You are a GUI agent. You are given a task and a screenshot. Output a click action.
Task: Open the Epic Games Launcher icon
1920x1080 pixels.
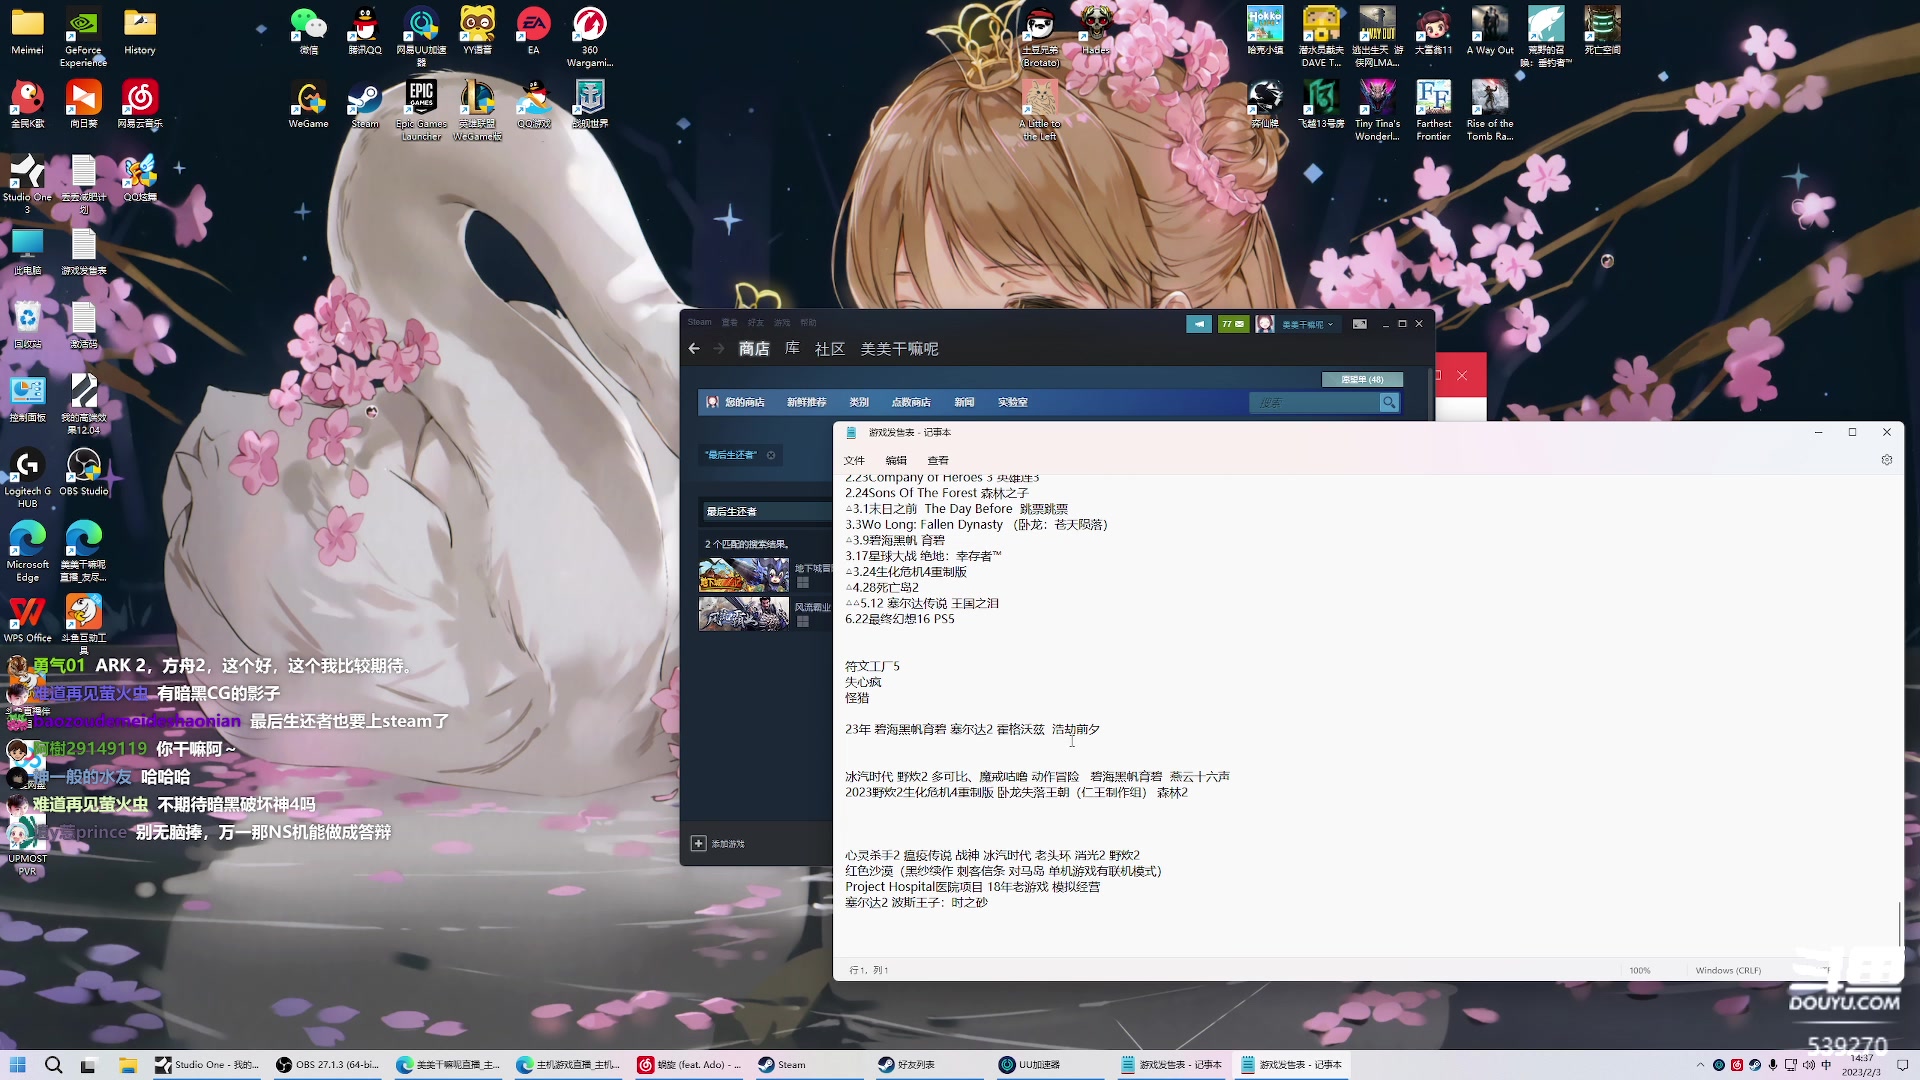pos(421,110)
